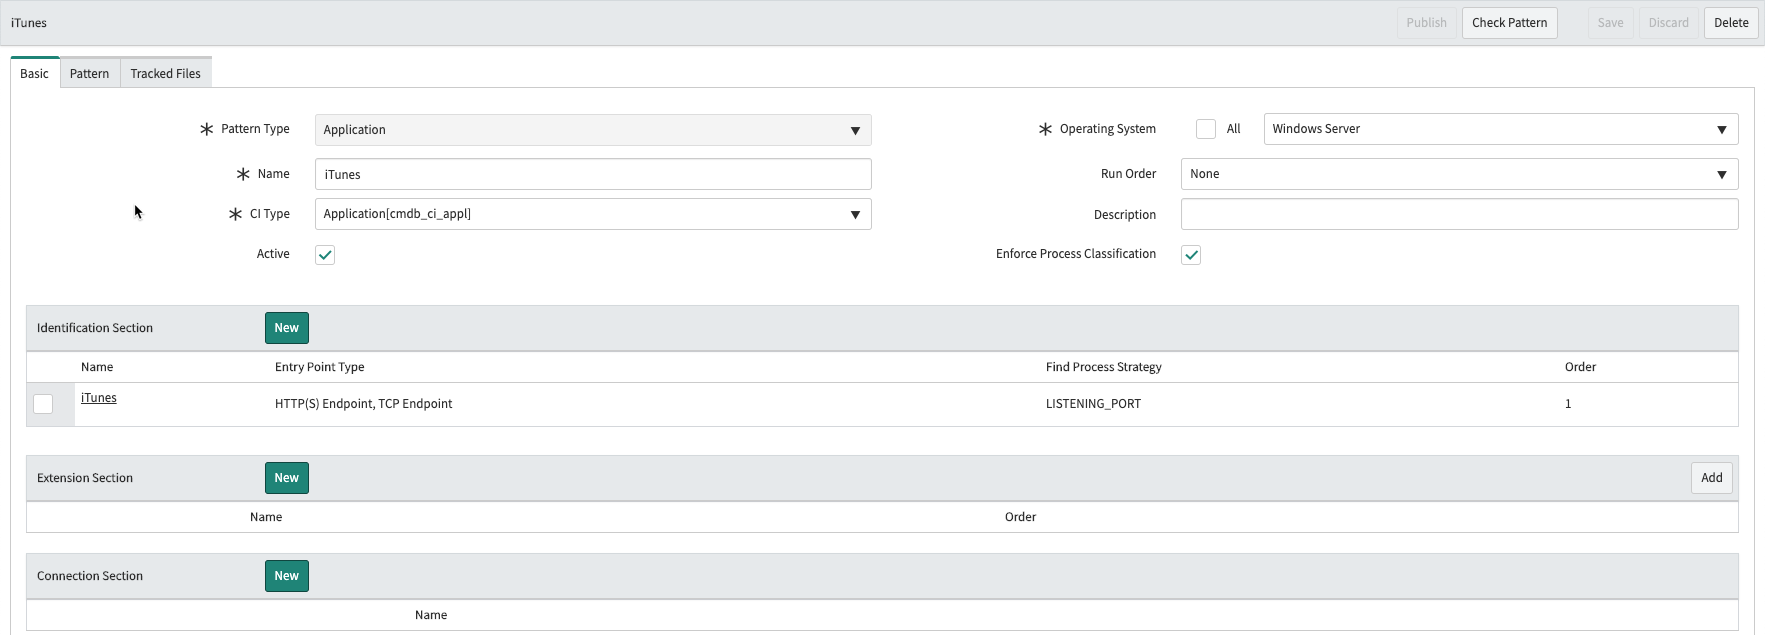Click the HTTP(S) Endpoint, TCP Endpoint cell

coord(364,404)
